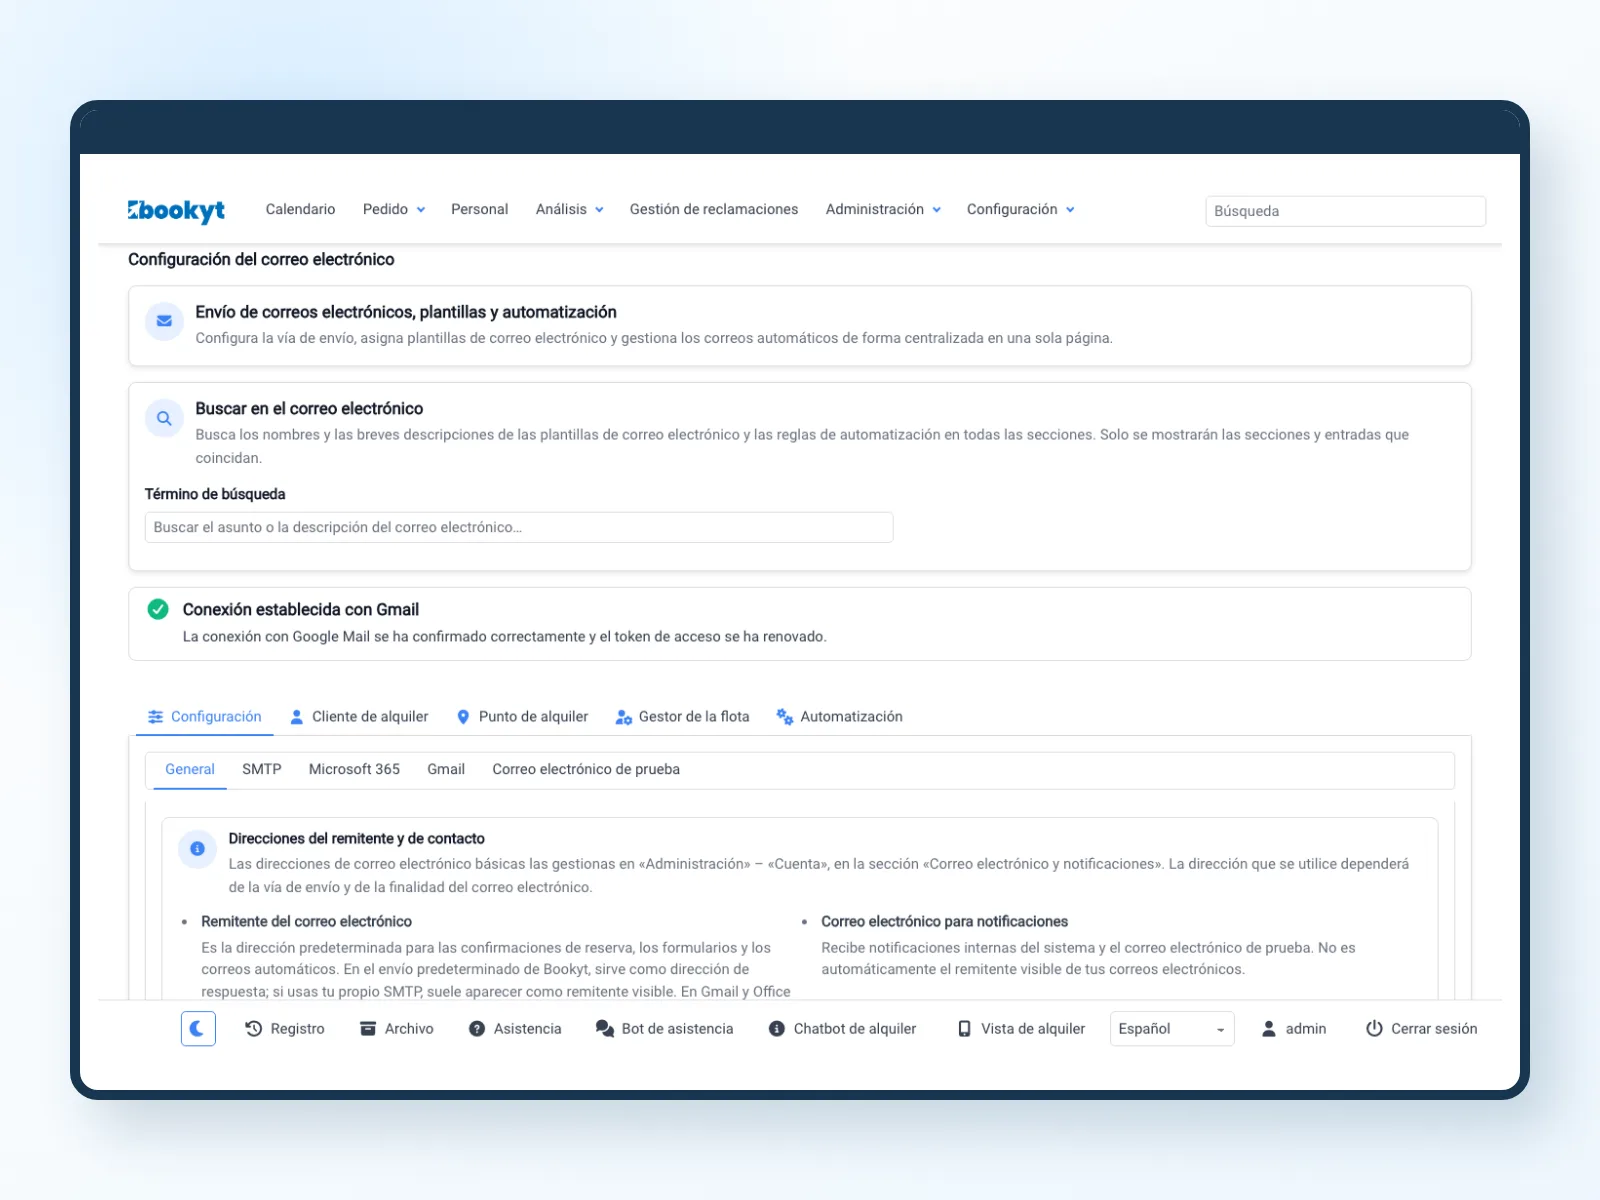
Task: Click the Cerrar sesión label
Action: 1434,1028
